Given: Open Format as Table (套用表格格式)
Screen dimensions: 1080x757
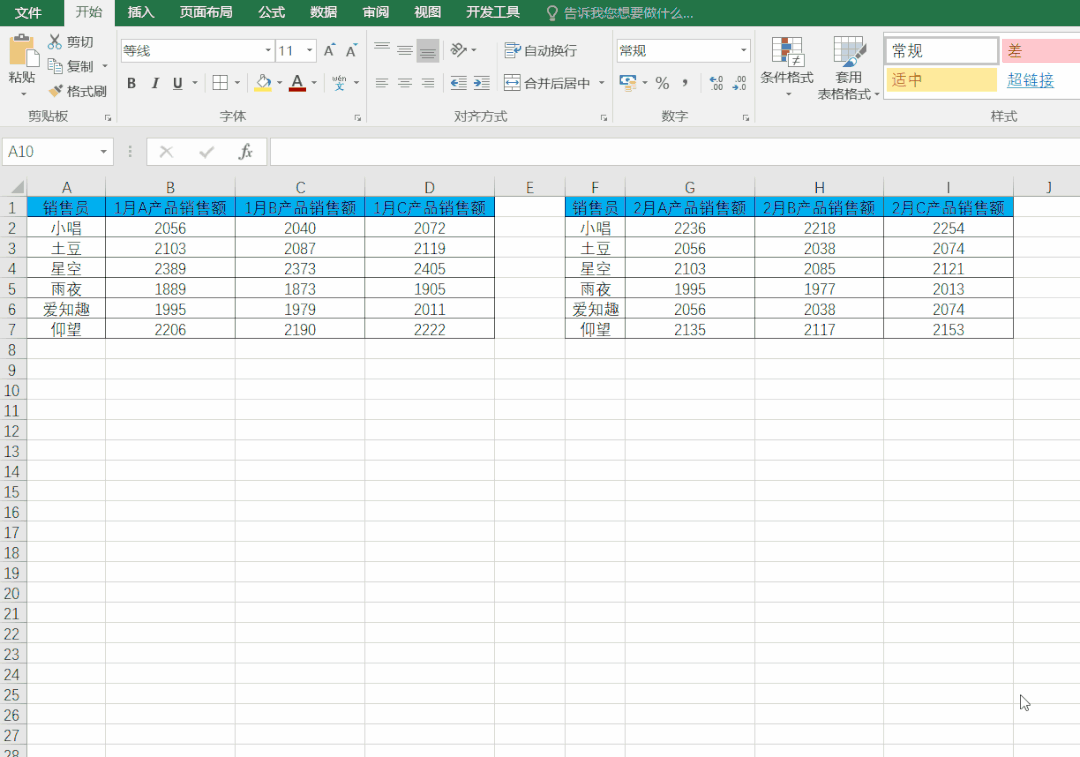Looking at the screenshot, I should point(848,68).
